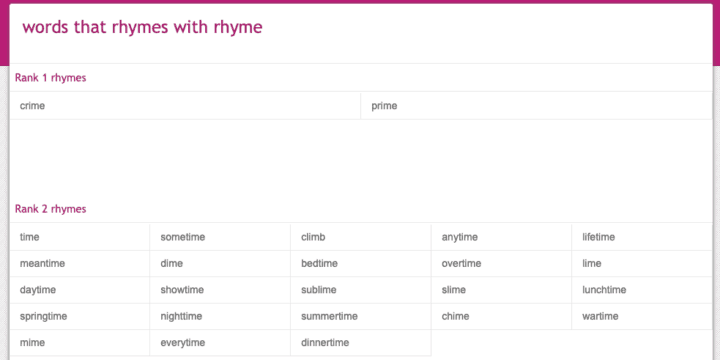Image resolution: width=720 pixels, height=360 pixels.
Task: Select the 'Rank 2 rhymes' section label
Action: pos(51,209)
